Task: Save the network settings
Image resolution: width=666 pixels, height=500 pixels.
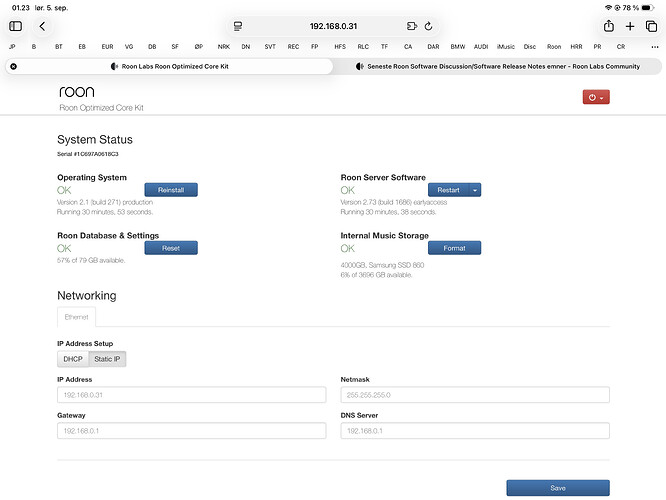Action: (558, 488)
